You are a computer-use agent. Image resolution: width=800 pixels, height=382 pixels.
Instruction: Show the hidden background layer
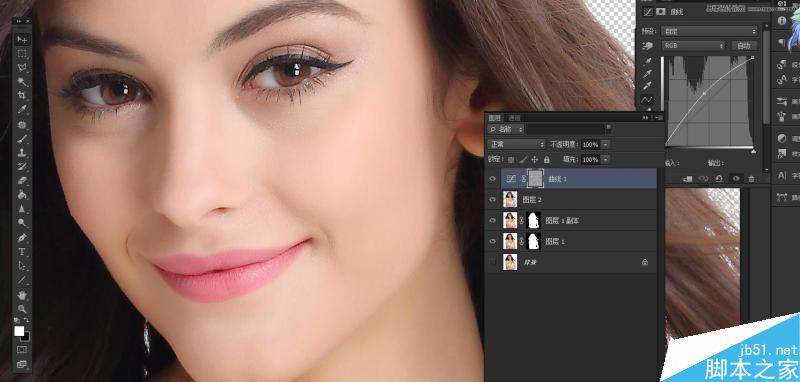492,262
